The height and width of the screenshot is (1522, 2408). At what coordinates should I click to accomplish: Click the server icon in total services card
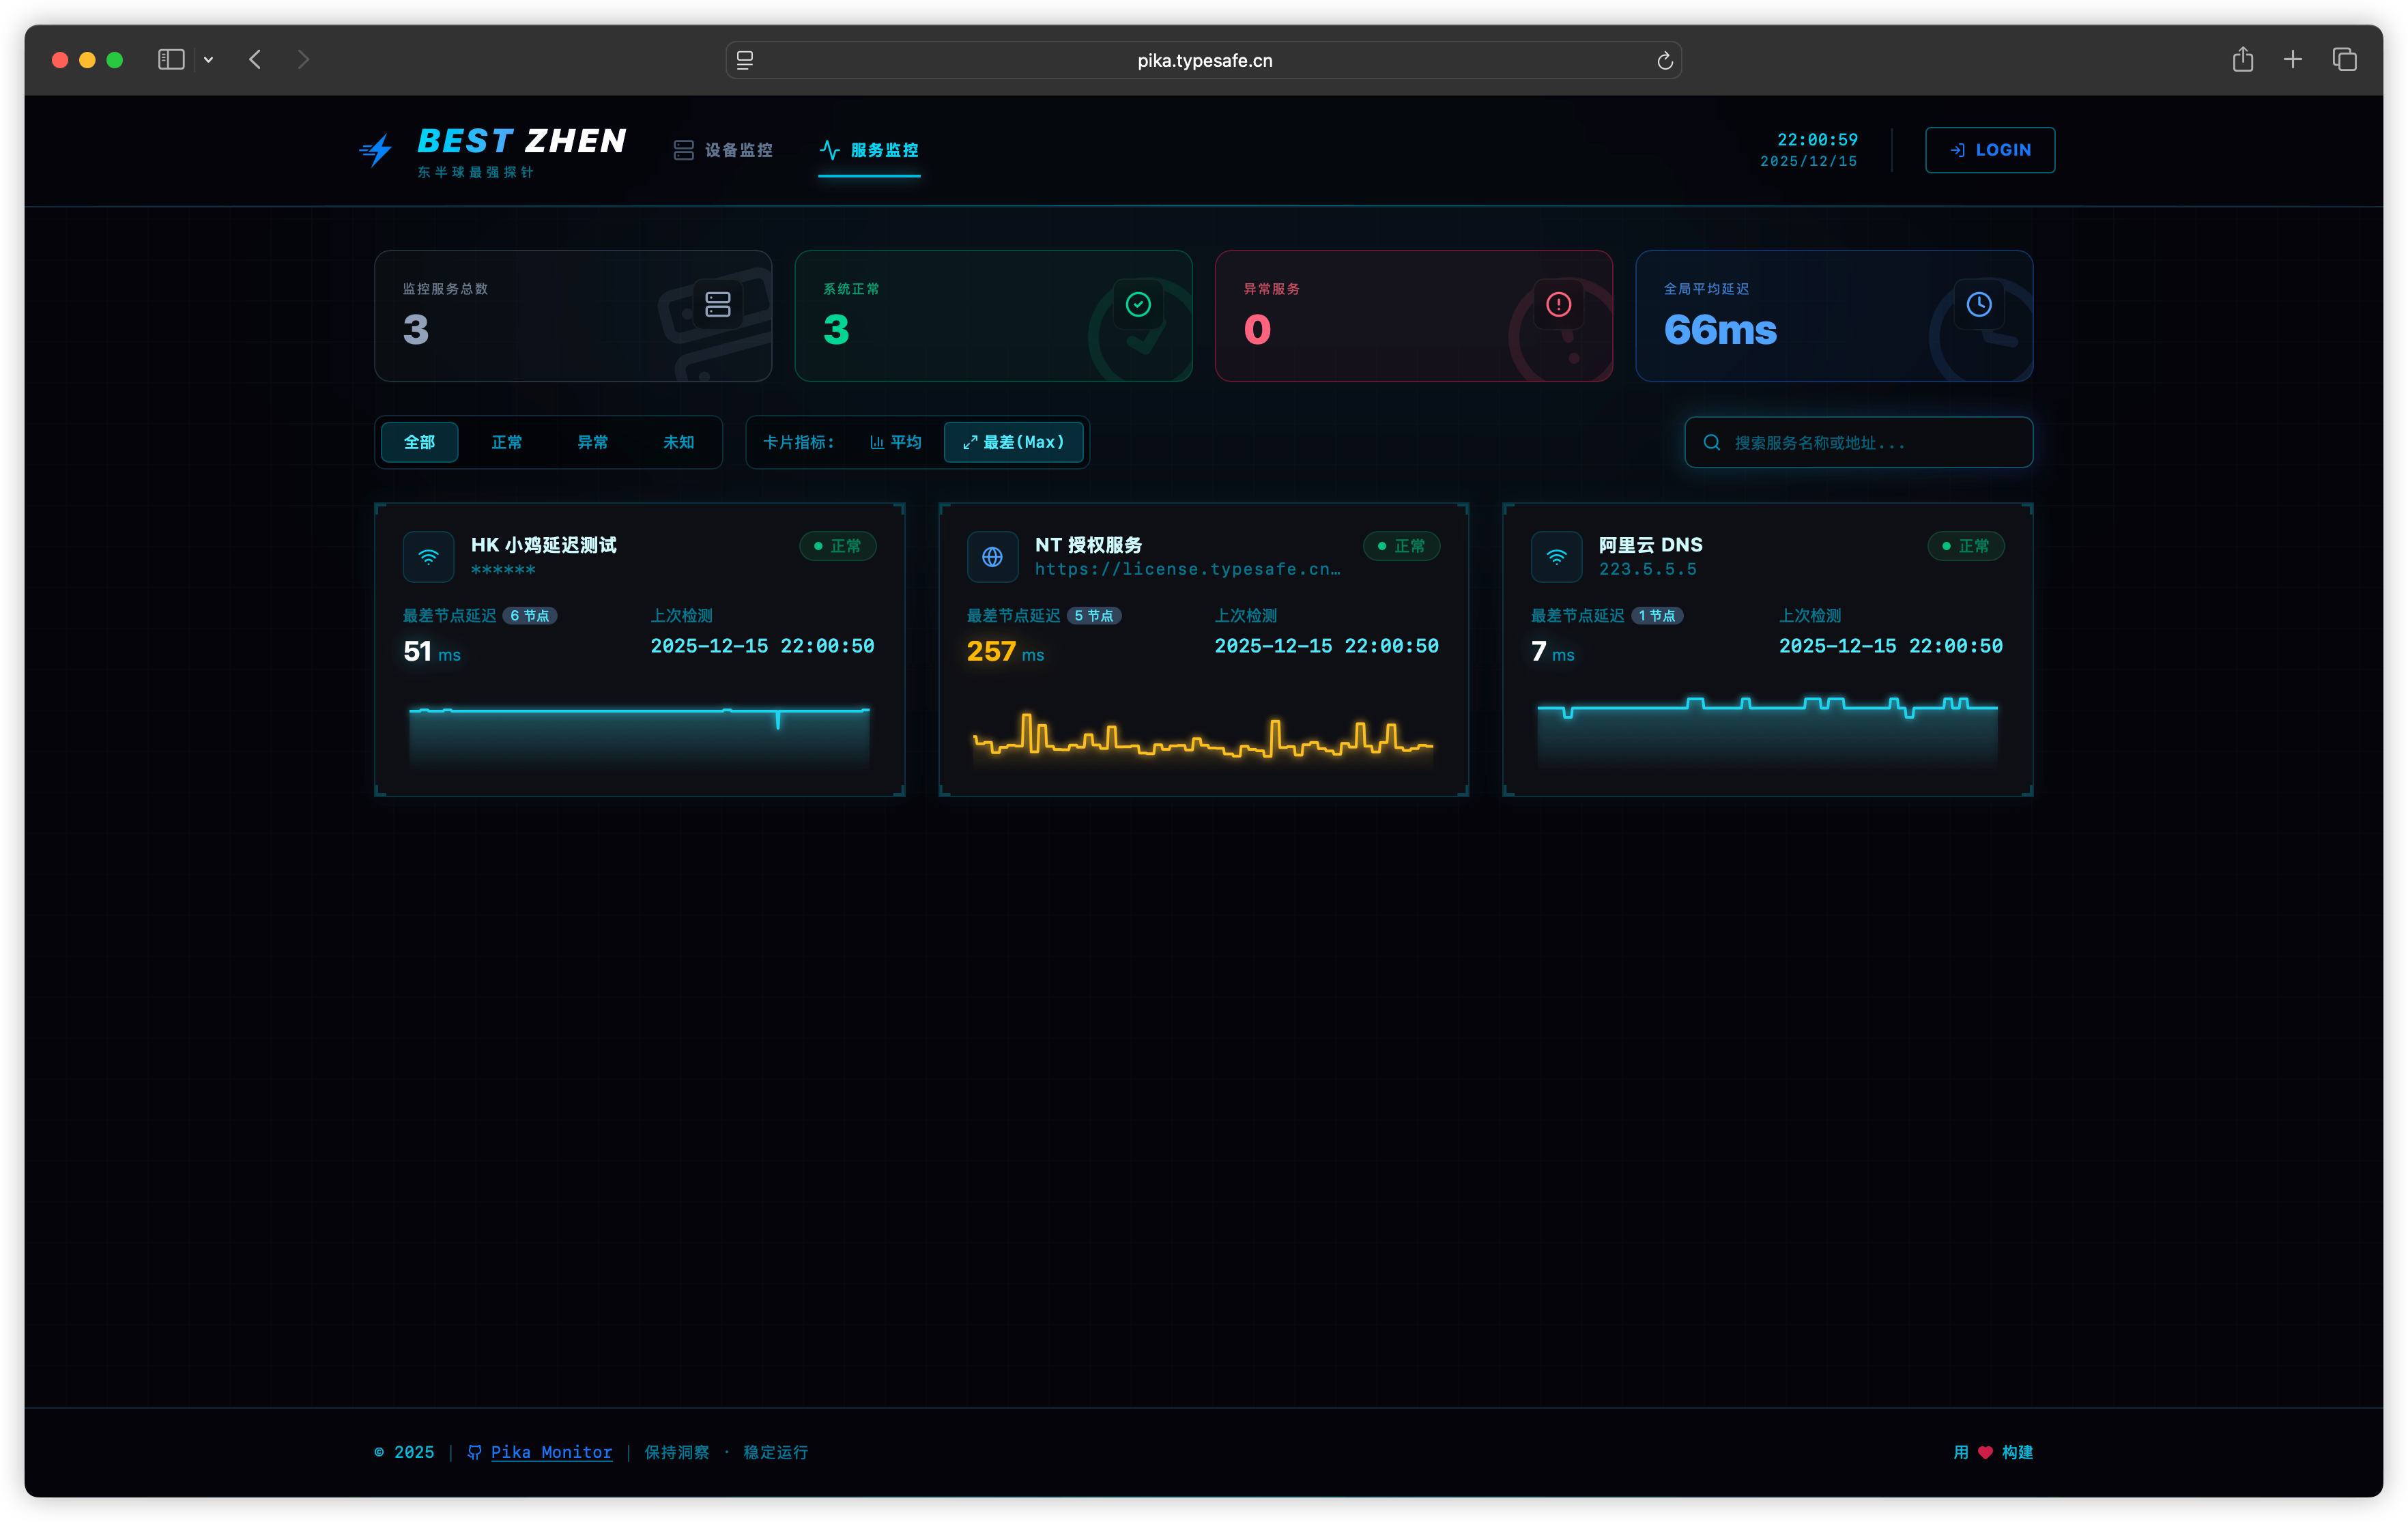[x=717, y=304]
